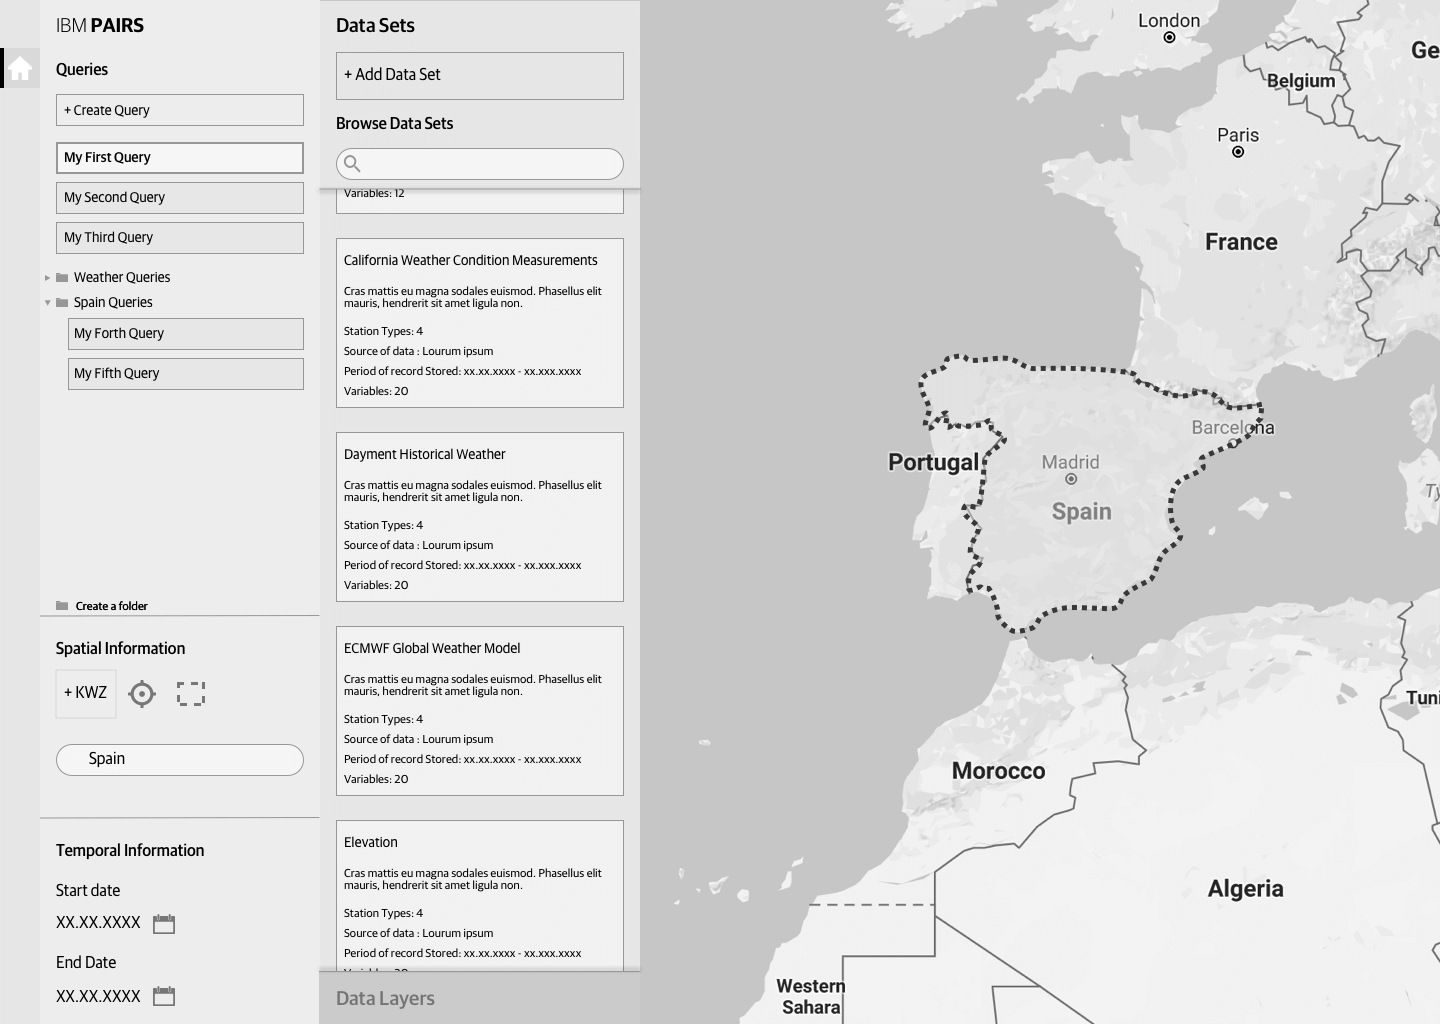Image resolution: width=1440 pixels, height=1024 pixels.
Task: Click inside the Browse Data Sets search field
Action: click(480, 163)
